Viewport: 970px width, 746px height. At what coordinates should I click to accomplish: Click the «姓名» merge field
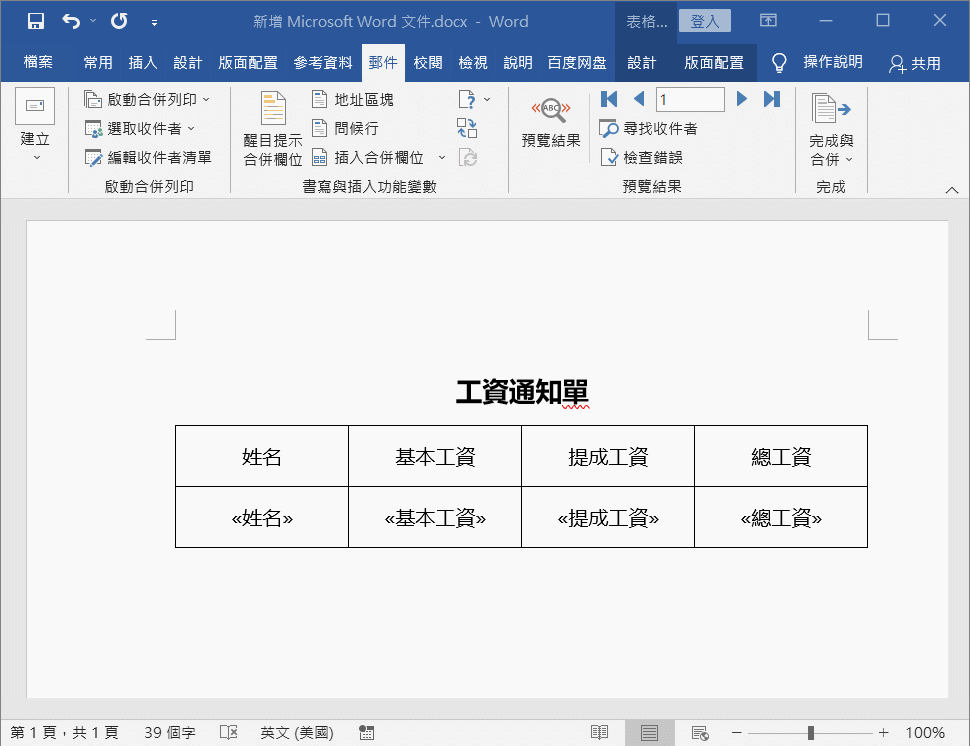pos(262,518)
